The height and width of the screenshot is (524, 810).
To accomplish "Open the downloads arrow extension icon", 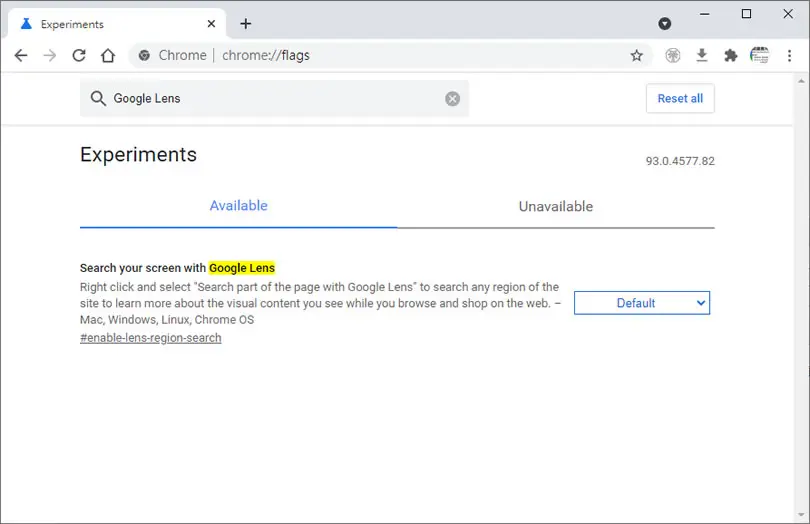I will pos(702,55).
